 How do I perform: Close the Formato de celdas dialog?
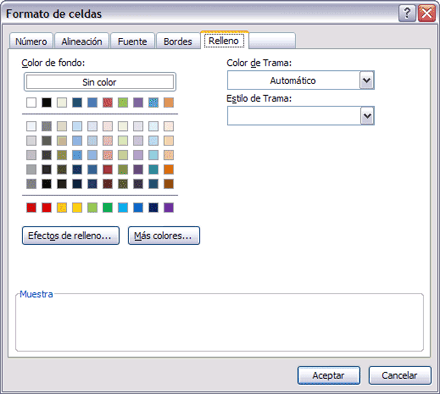[x=427, y=13]
